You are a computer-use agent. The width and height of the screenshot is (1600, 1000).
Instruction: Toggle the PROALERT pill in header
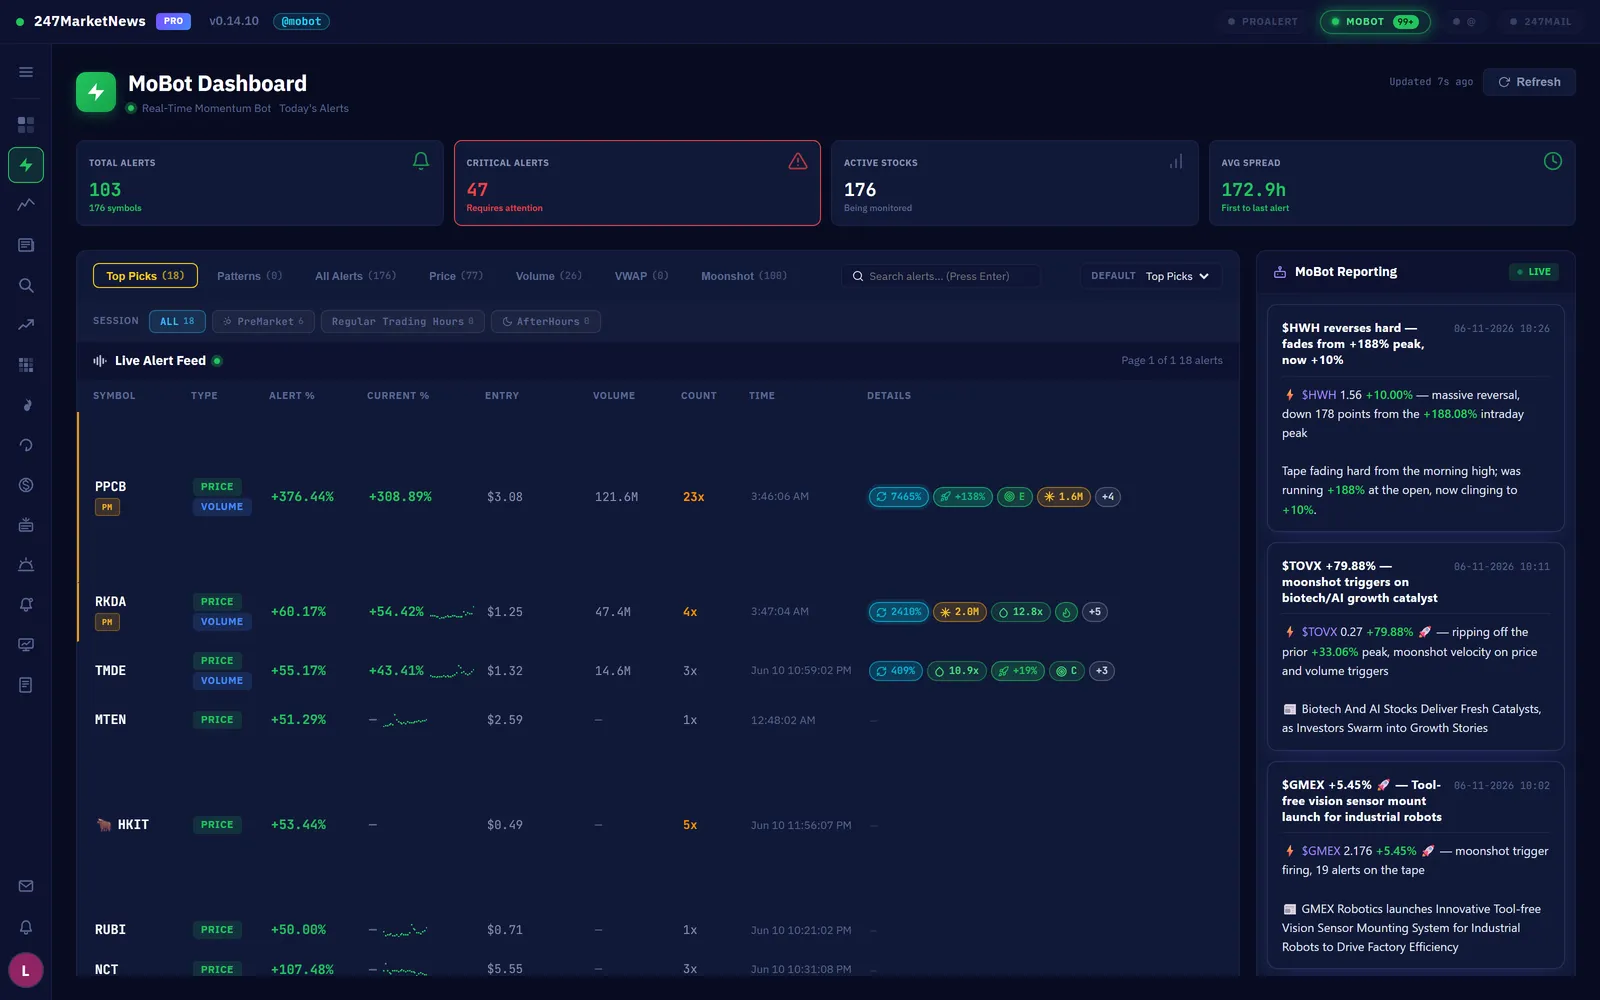1263,21
